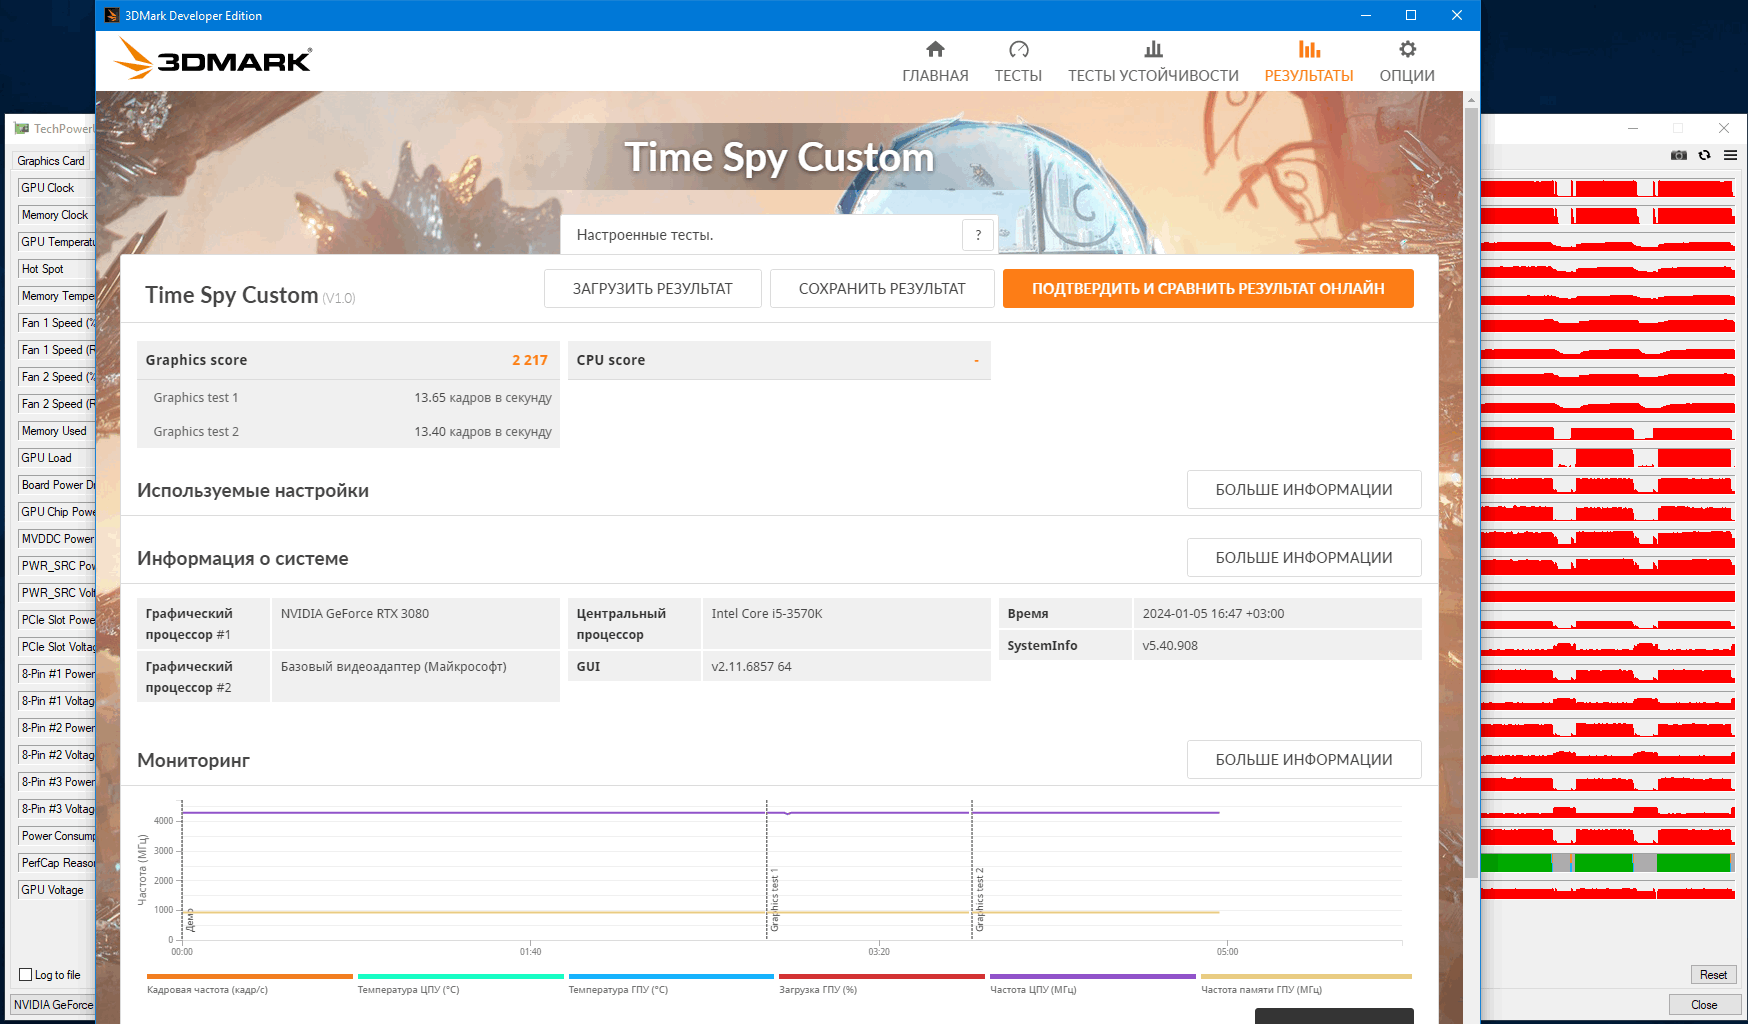Click the GPU-Z screenshot camera icon

1679,155
